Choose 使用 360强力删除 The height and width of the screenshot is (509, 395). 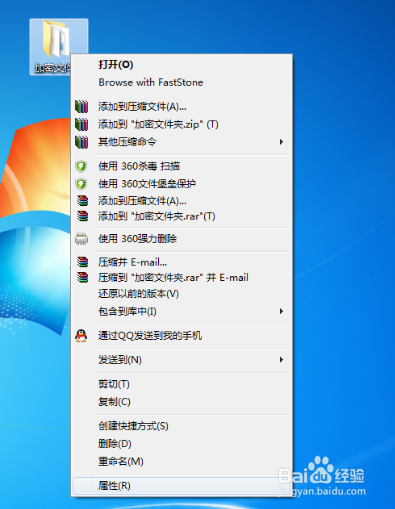[182, 239]
